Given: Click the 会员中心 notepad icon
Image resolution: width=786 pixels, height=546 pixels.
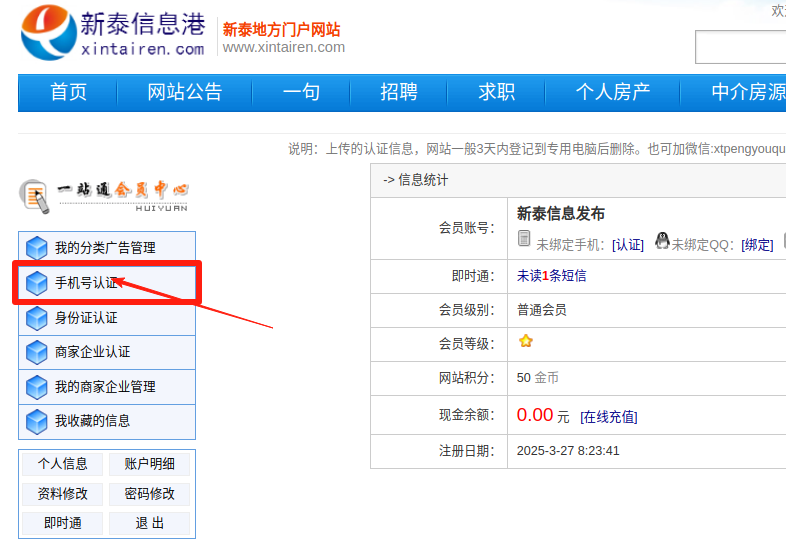Looking at the screenshot, I should [x=35, y=197].
